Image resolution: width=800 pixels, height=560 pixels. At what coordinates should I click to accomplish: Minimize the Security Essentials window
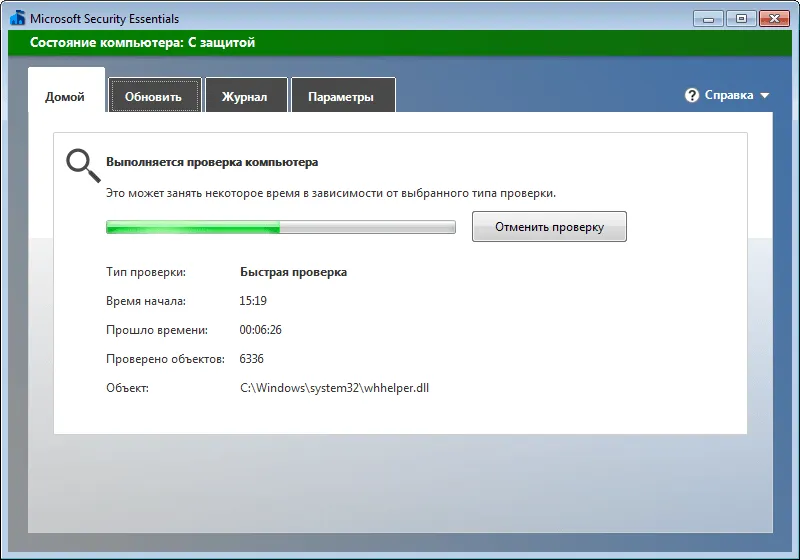(708, 19)
